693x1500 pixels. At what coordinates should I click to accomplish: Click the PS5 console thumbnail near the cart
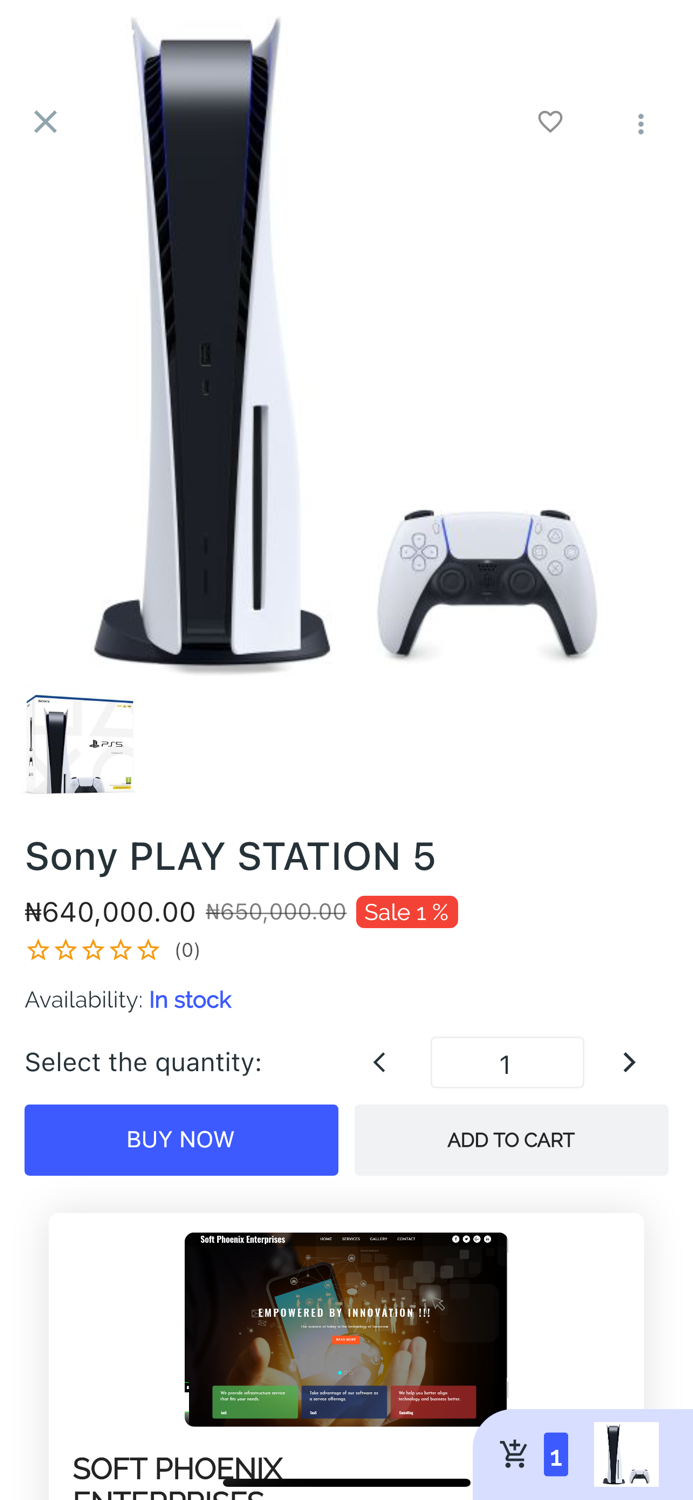pos(627,1452)
